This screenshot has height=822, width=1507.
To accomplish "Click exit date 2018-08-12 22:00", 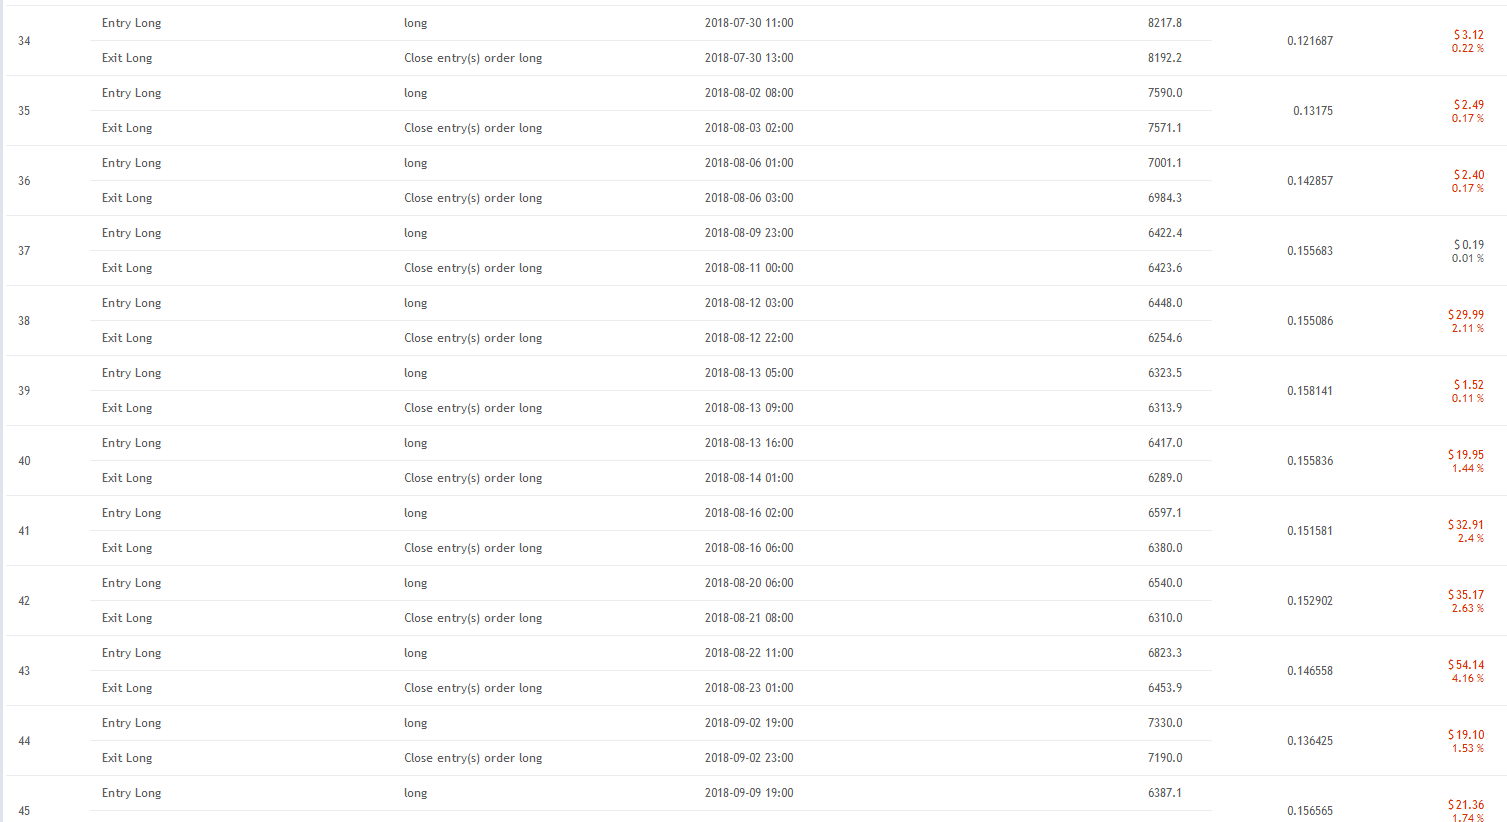I will coord(748,338).
